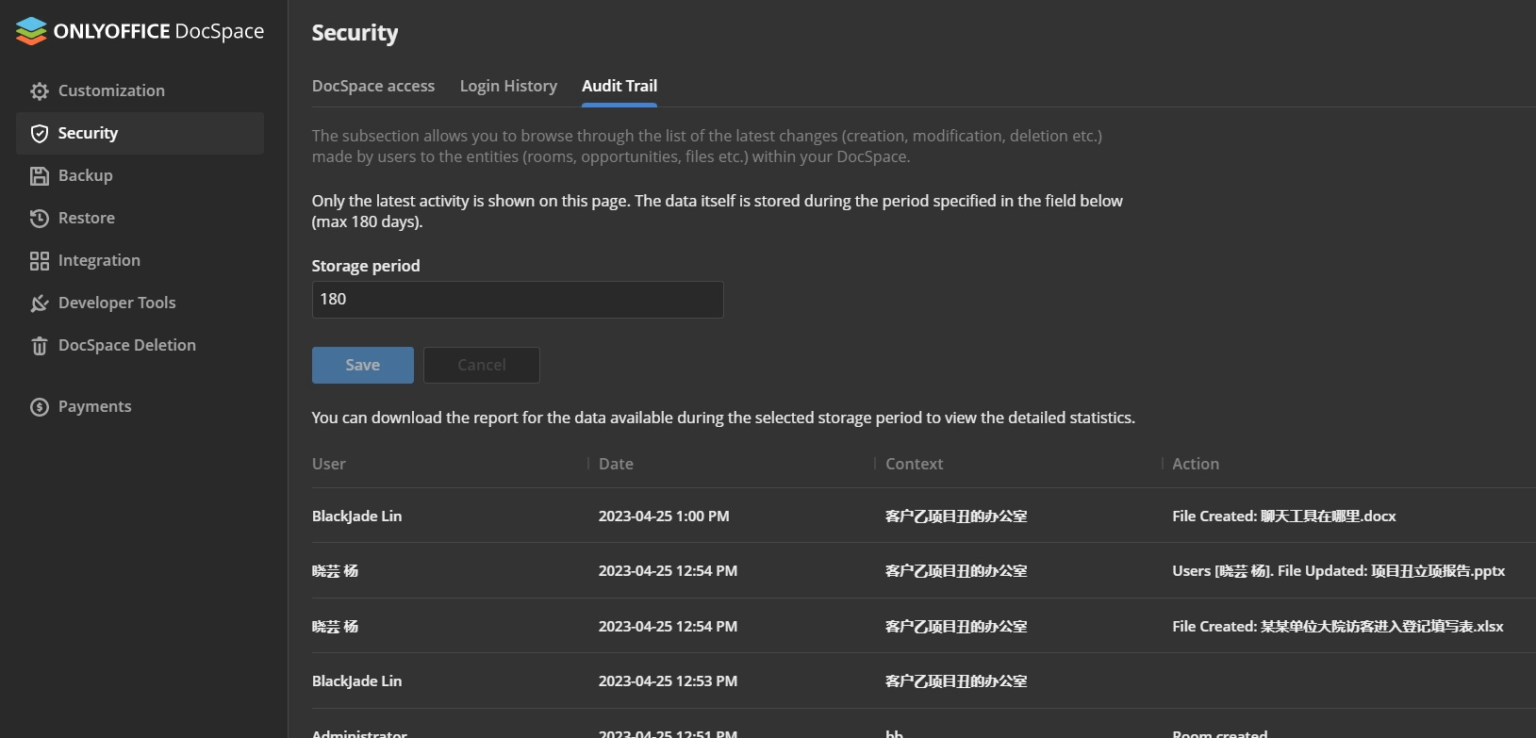Click inside the Storage period field
1536x738 pixels.
(517, 299)
